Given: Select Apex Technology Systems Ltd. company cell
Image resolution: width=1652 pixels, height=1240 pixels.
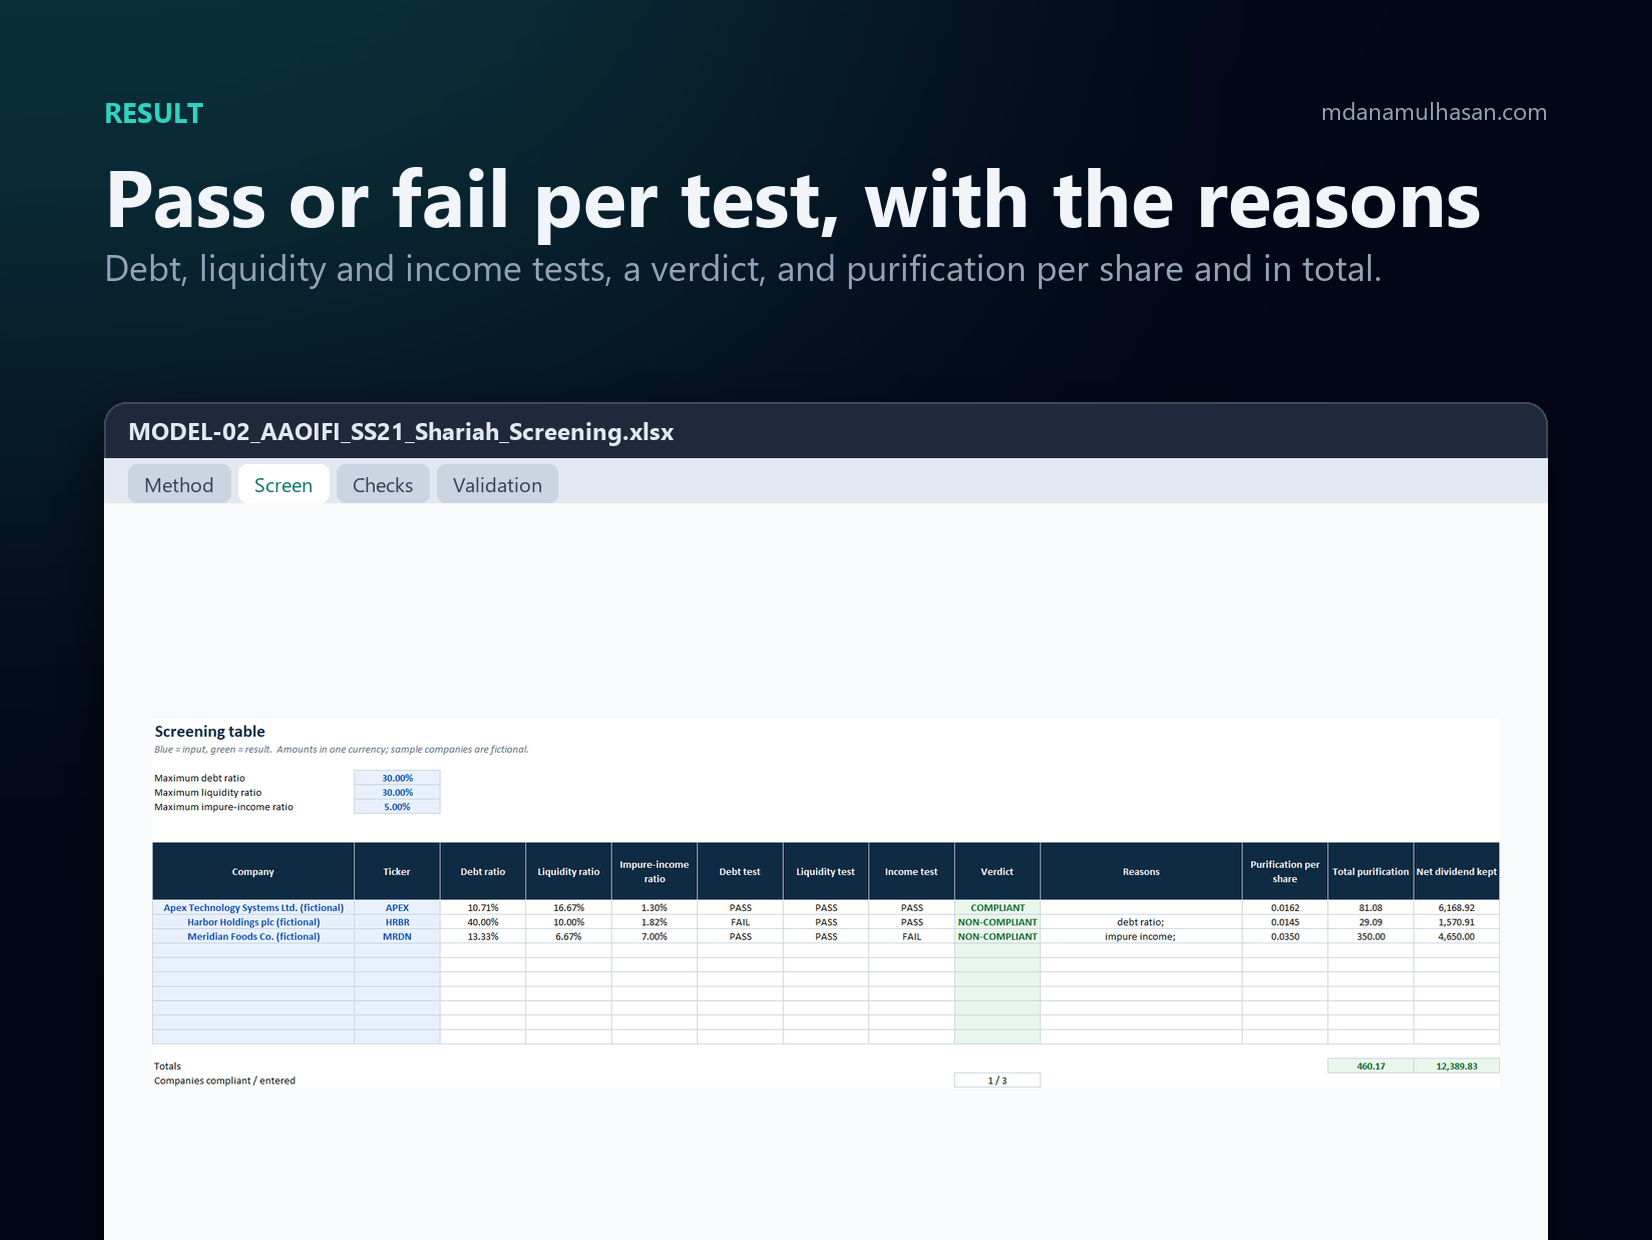Looking at the screenshot, I should [253, 908].
